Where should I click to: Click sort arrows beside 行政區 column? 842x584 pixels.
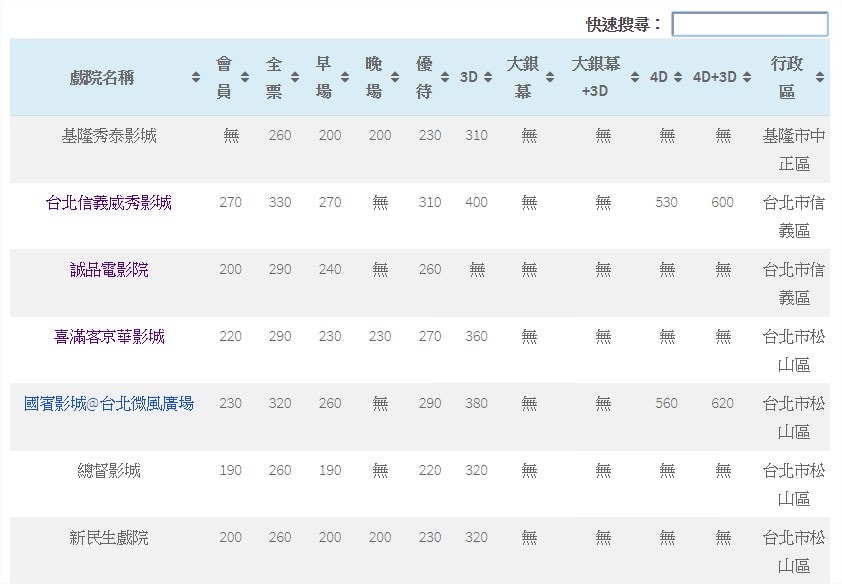[x=820, y=78]
